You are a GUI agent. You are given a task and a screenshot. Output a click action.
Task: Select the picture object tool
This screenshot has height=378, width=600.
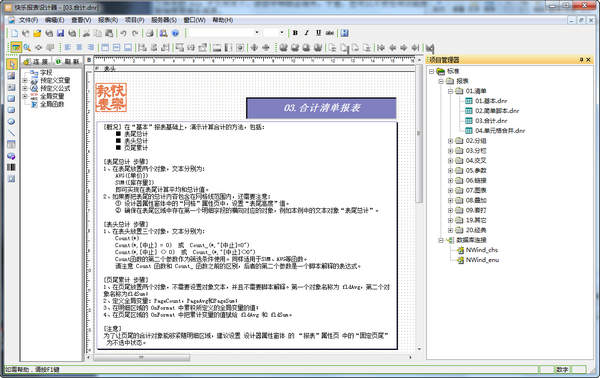point(11,76)
